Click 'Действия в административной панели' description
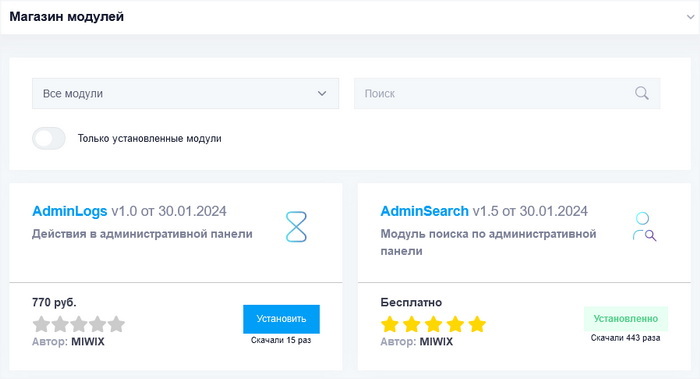 click(x=142, y=234)
